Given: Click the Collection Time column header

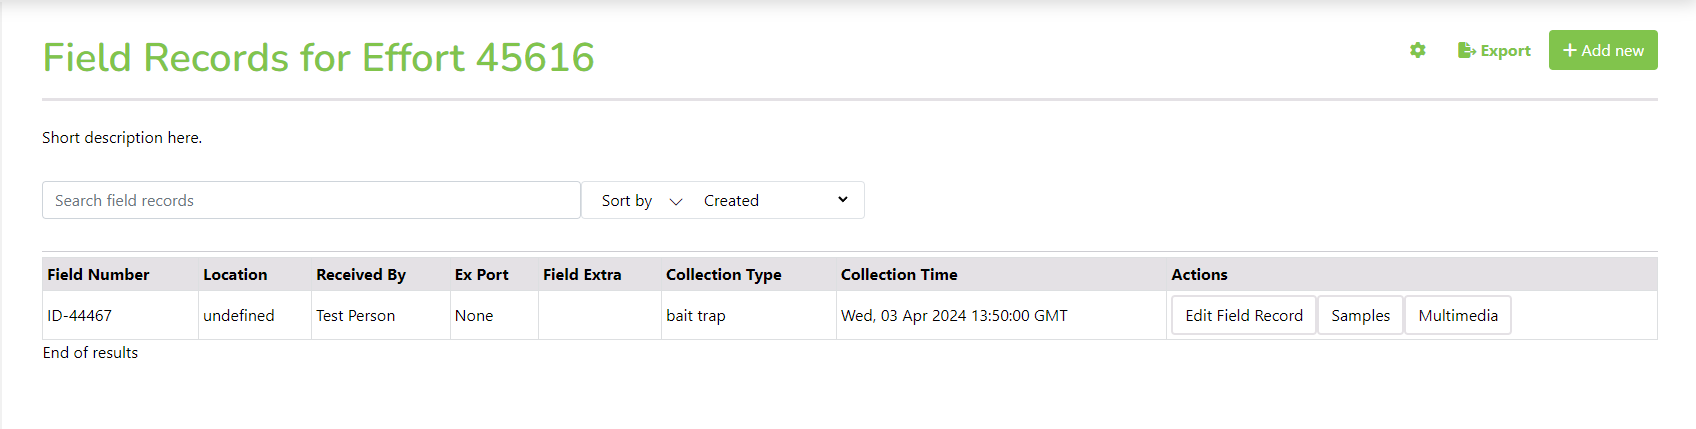Looking at the screenshot, I should (x=899, y=274).
